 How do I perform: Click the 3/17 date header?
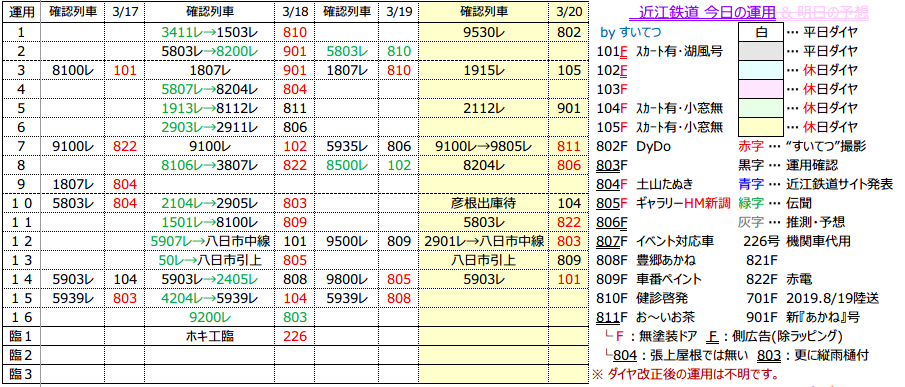pos(124,13)
